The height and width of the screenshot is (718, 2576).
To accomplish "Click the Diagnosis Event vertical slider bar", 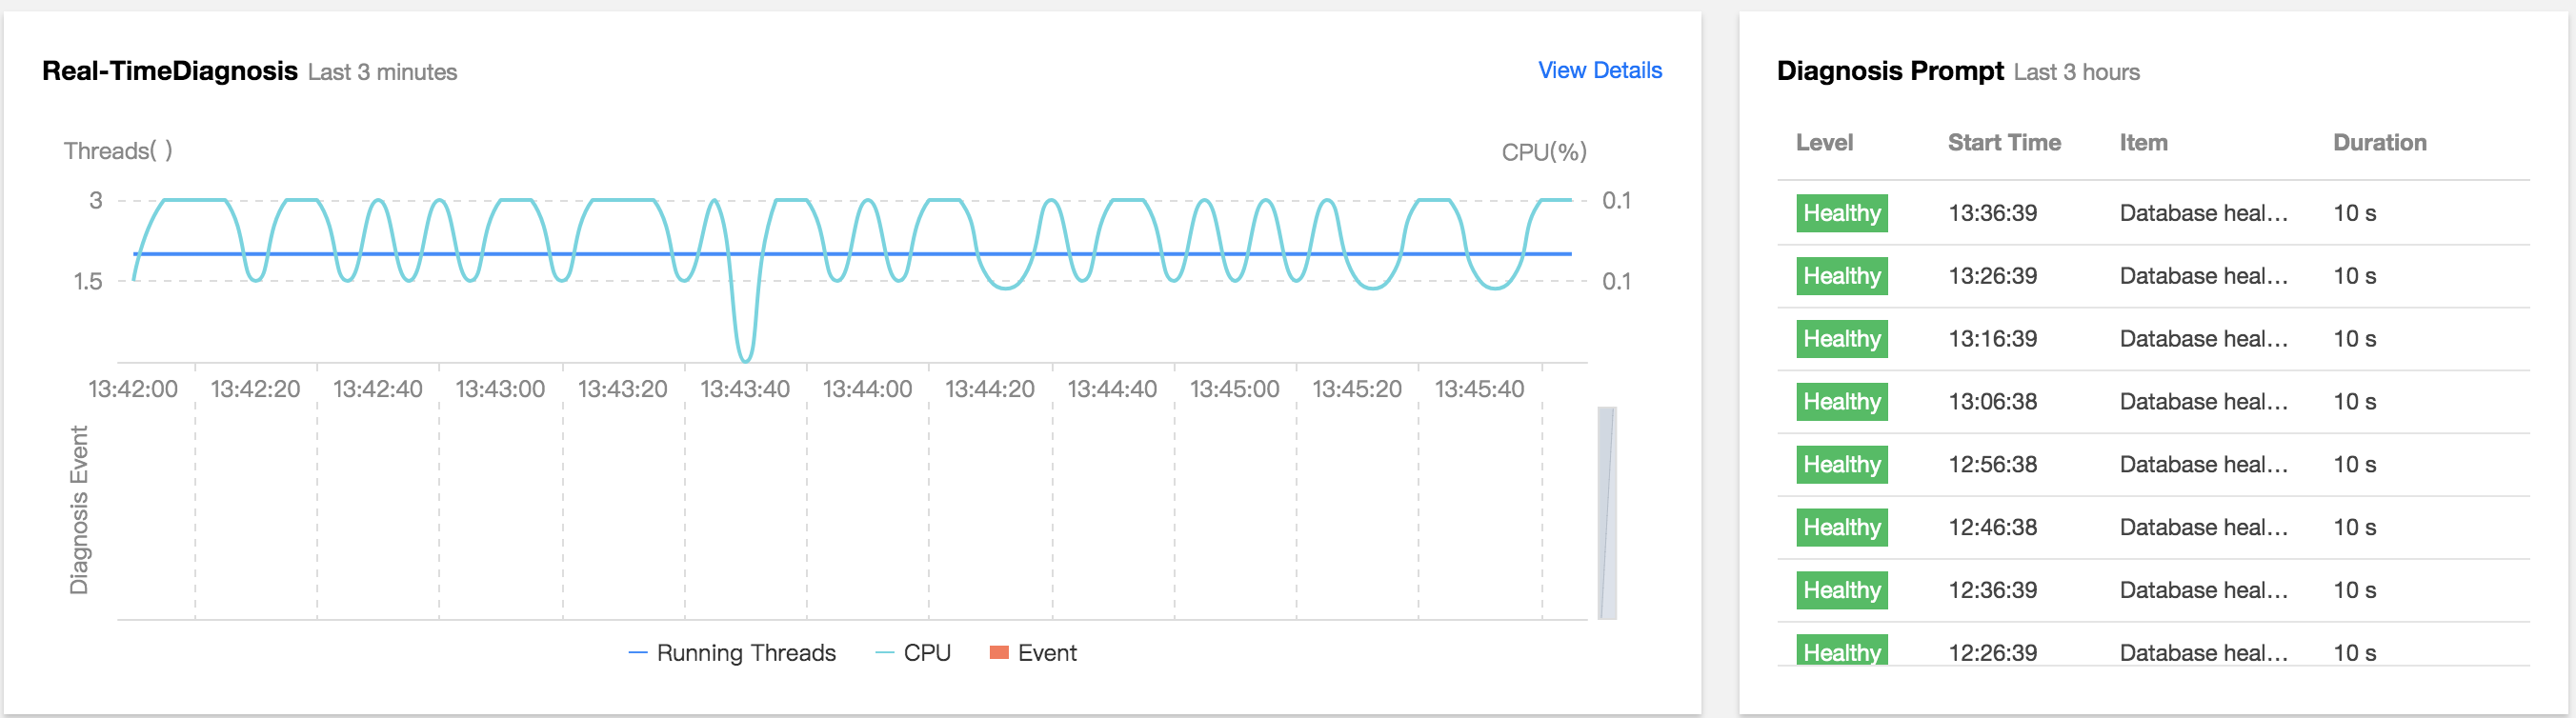I will [x=1607, y=513].
